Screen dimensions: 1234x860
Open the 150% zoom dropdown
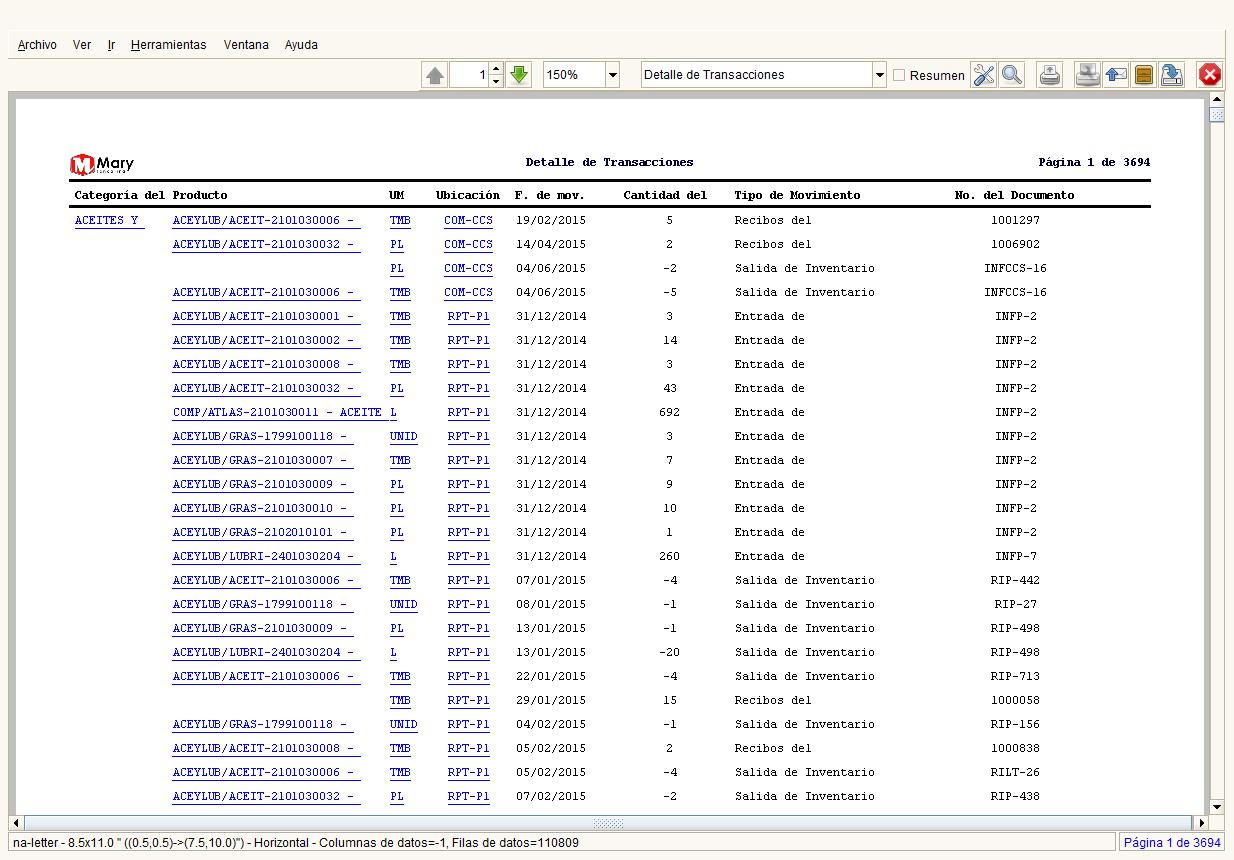click(x=613, y=75)
